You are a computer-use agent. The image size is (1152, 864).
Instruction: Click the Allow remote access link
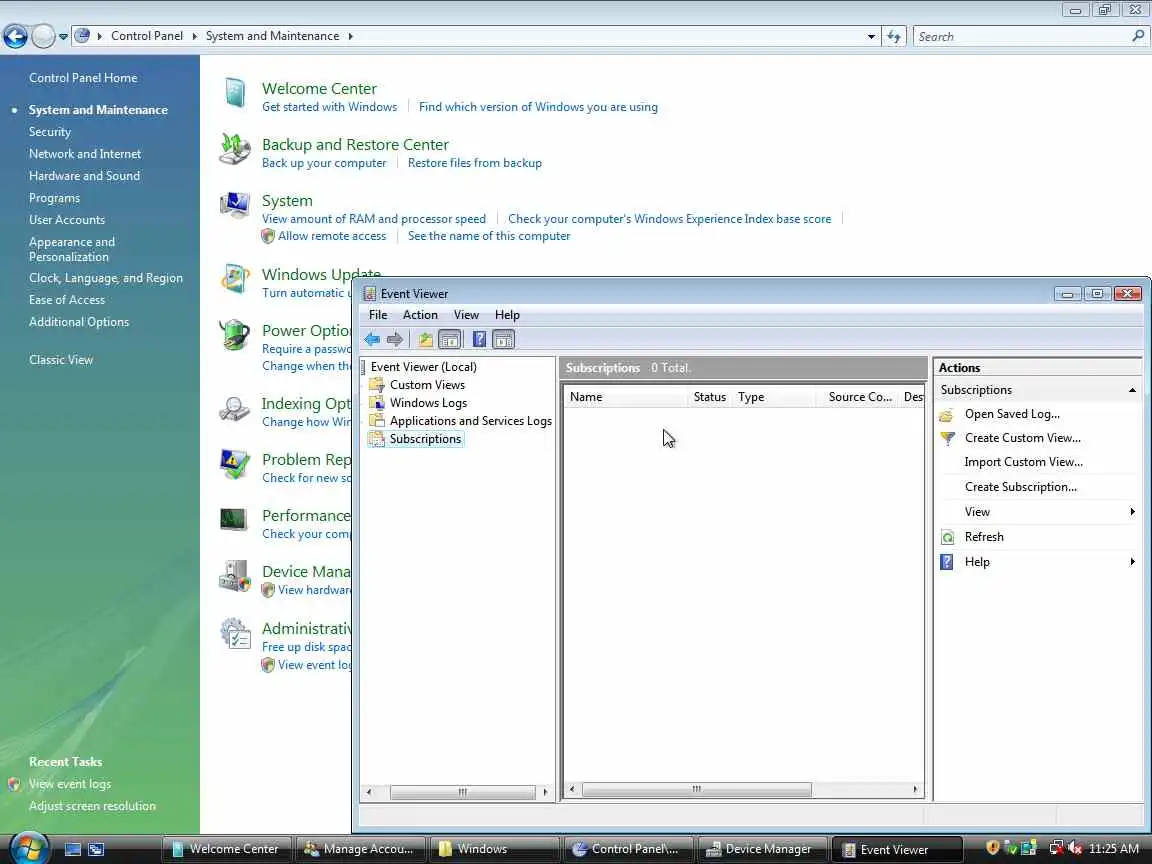[331, 236]
